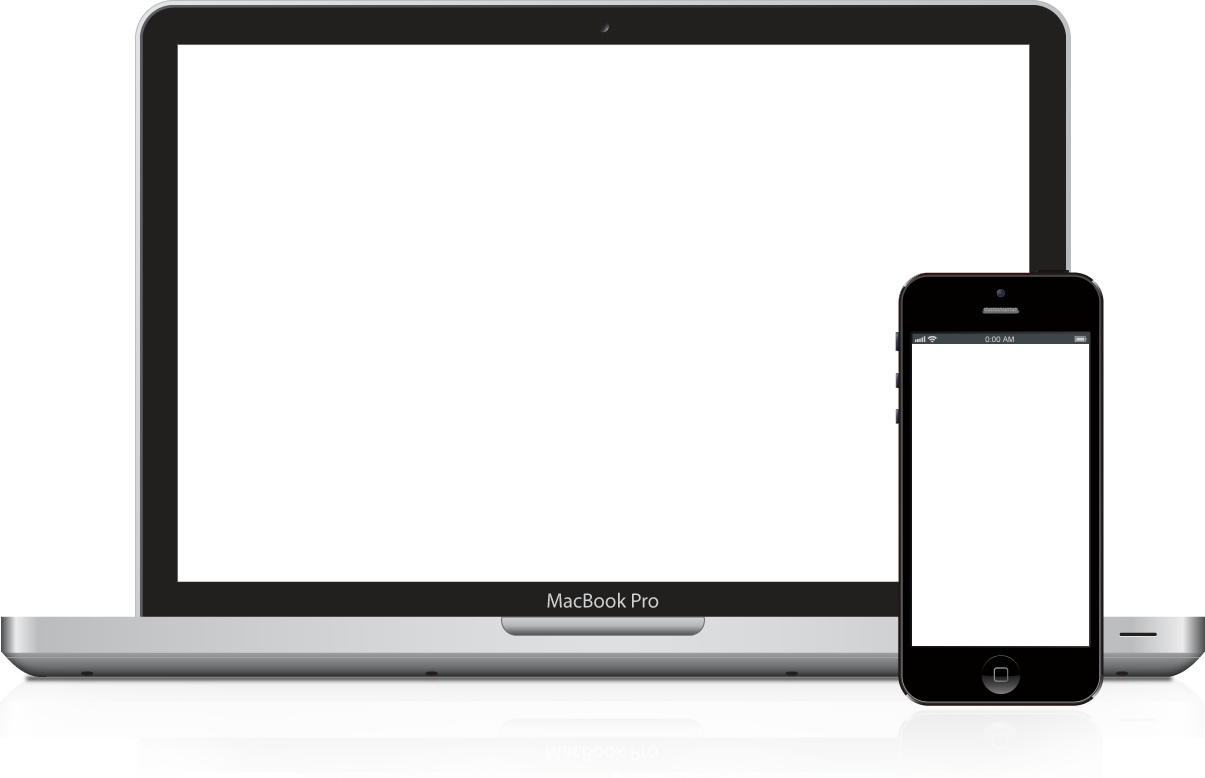Tap the iPhone front camera lens

tap(1000, 293)
